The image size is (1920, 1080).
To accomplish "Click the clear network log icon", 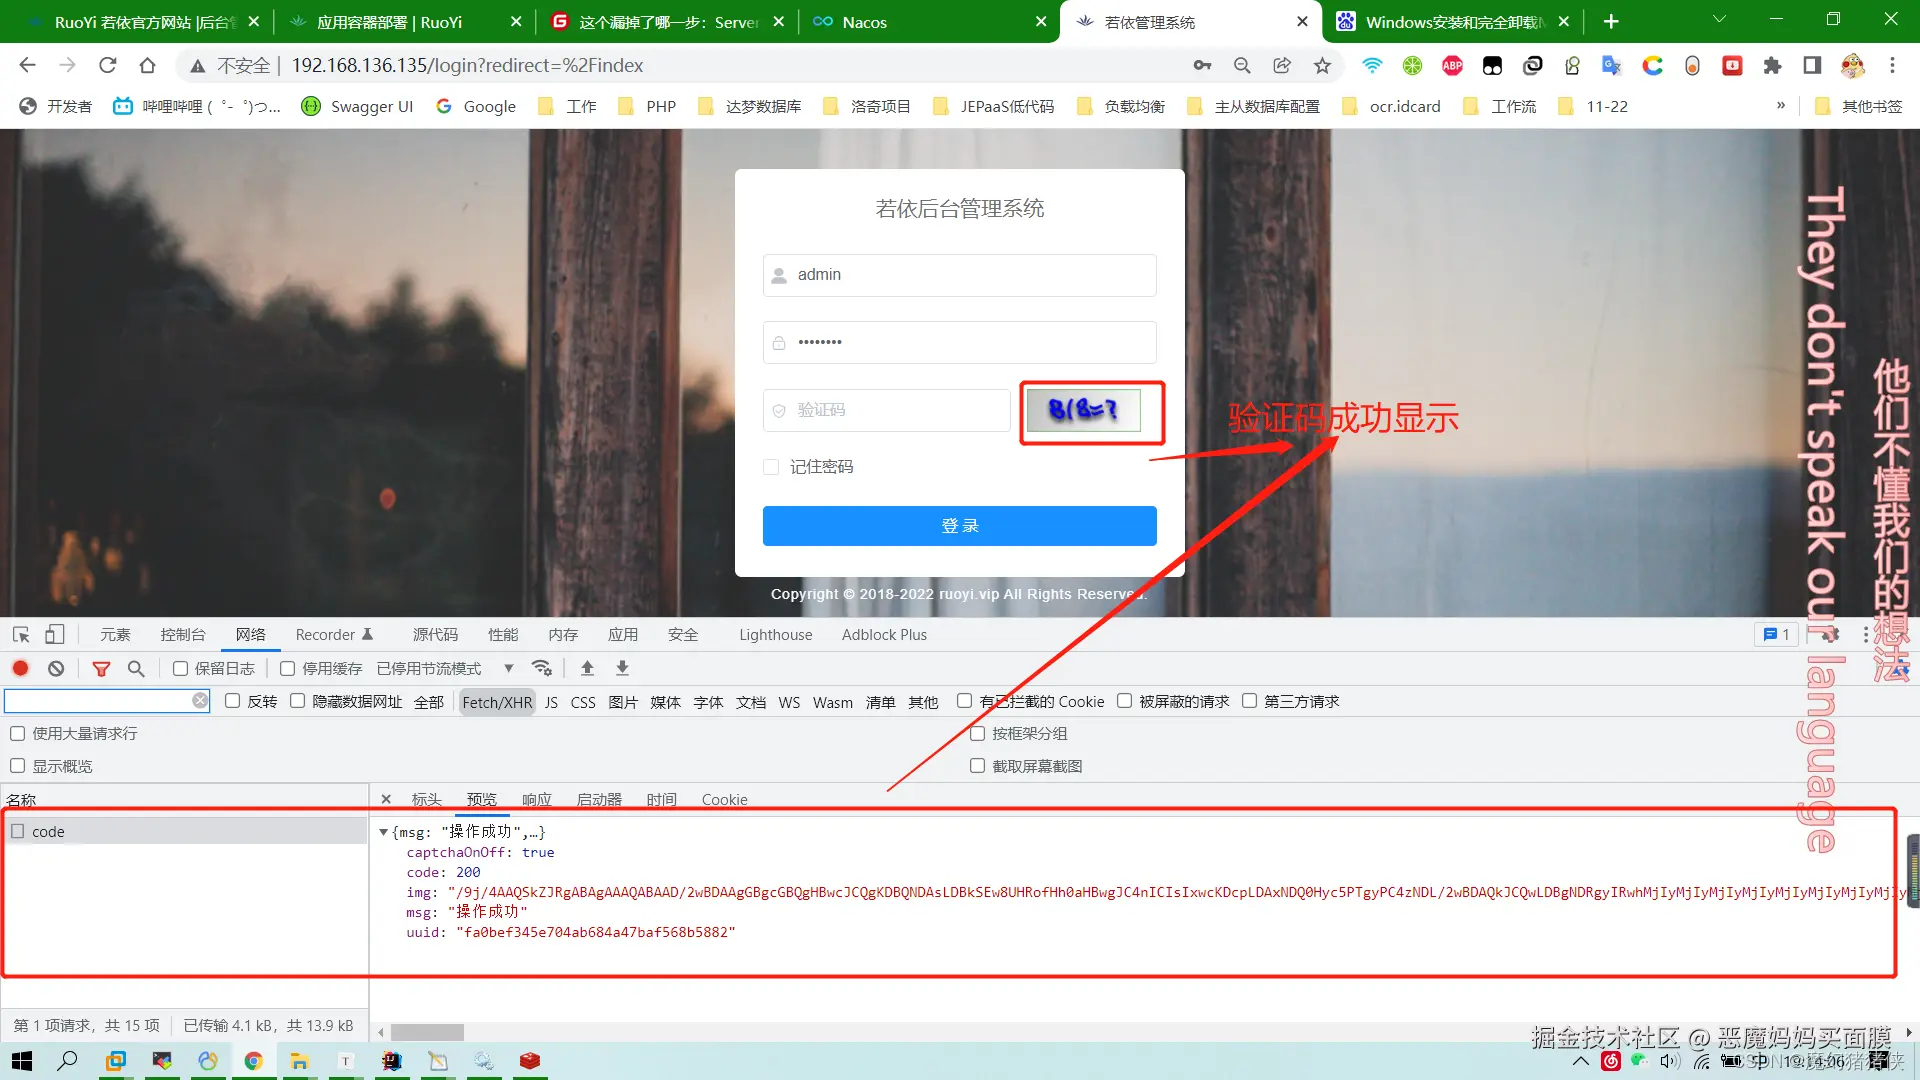I will tap(56, 668).
